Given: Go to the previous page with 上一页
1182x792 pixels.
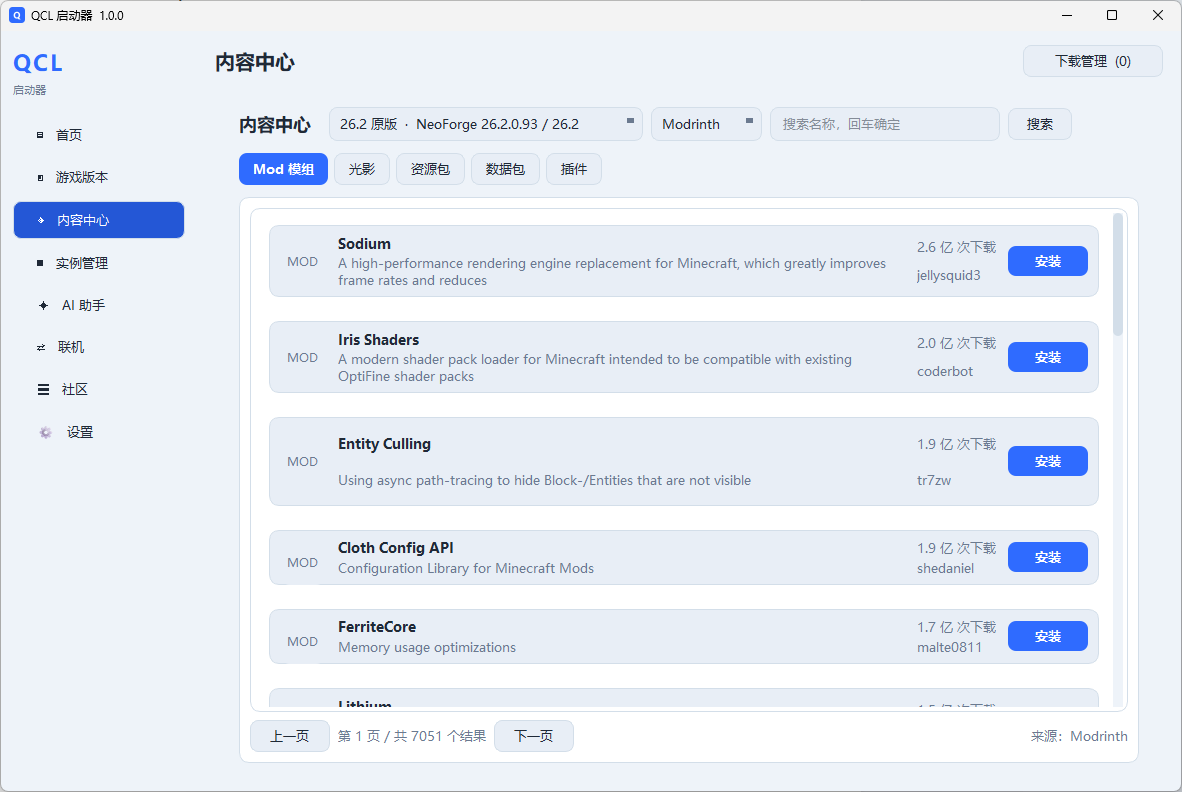Looking at the screenshot, I should pos(290,736).
